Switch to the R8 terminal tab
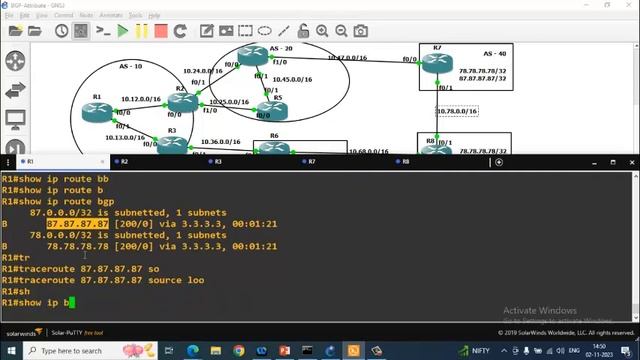The image size is (640, 360). (405, 162)
